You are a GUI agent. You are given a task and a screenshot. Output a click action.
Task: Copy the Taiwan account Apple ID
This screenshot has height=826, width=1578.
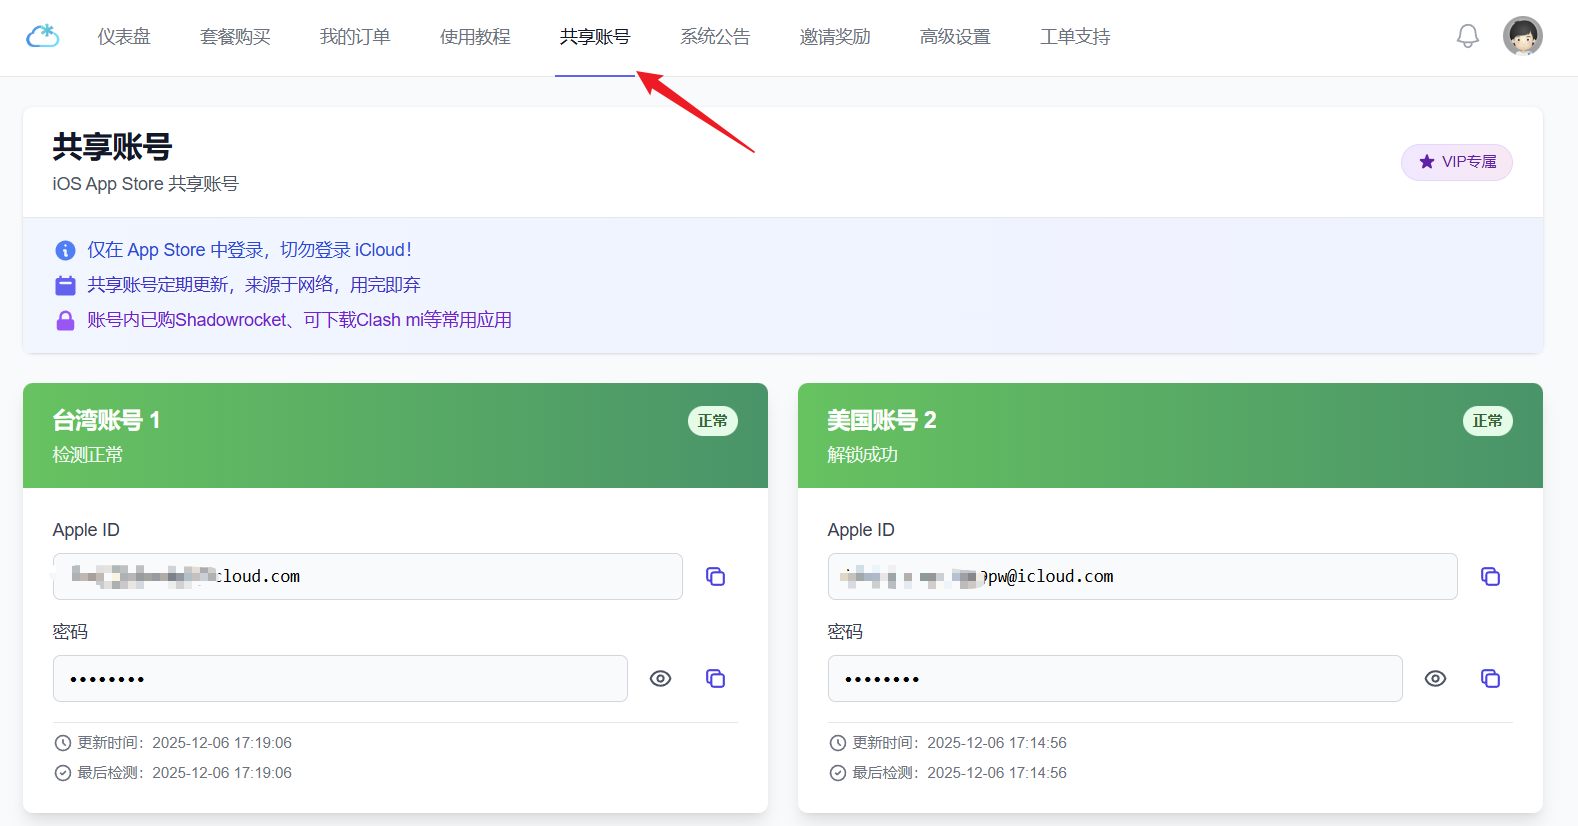point(715,577)
